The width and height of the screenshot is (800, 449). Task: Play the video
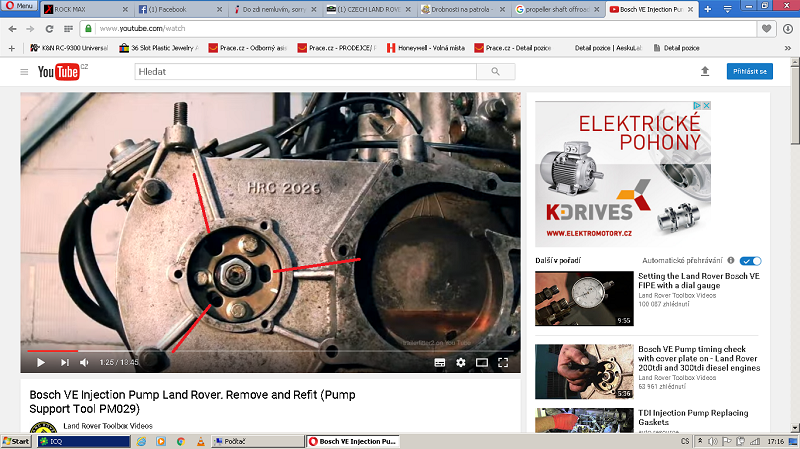click(x=41, y=362)
